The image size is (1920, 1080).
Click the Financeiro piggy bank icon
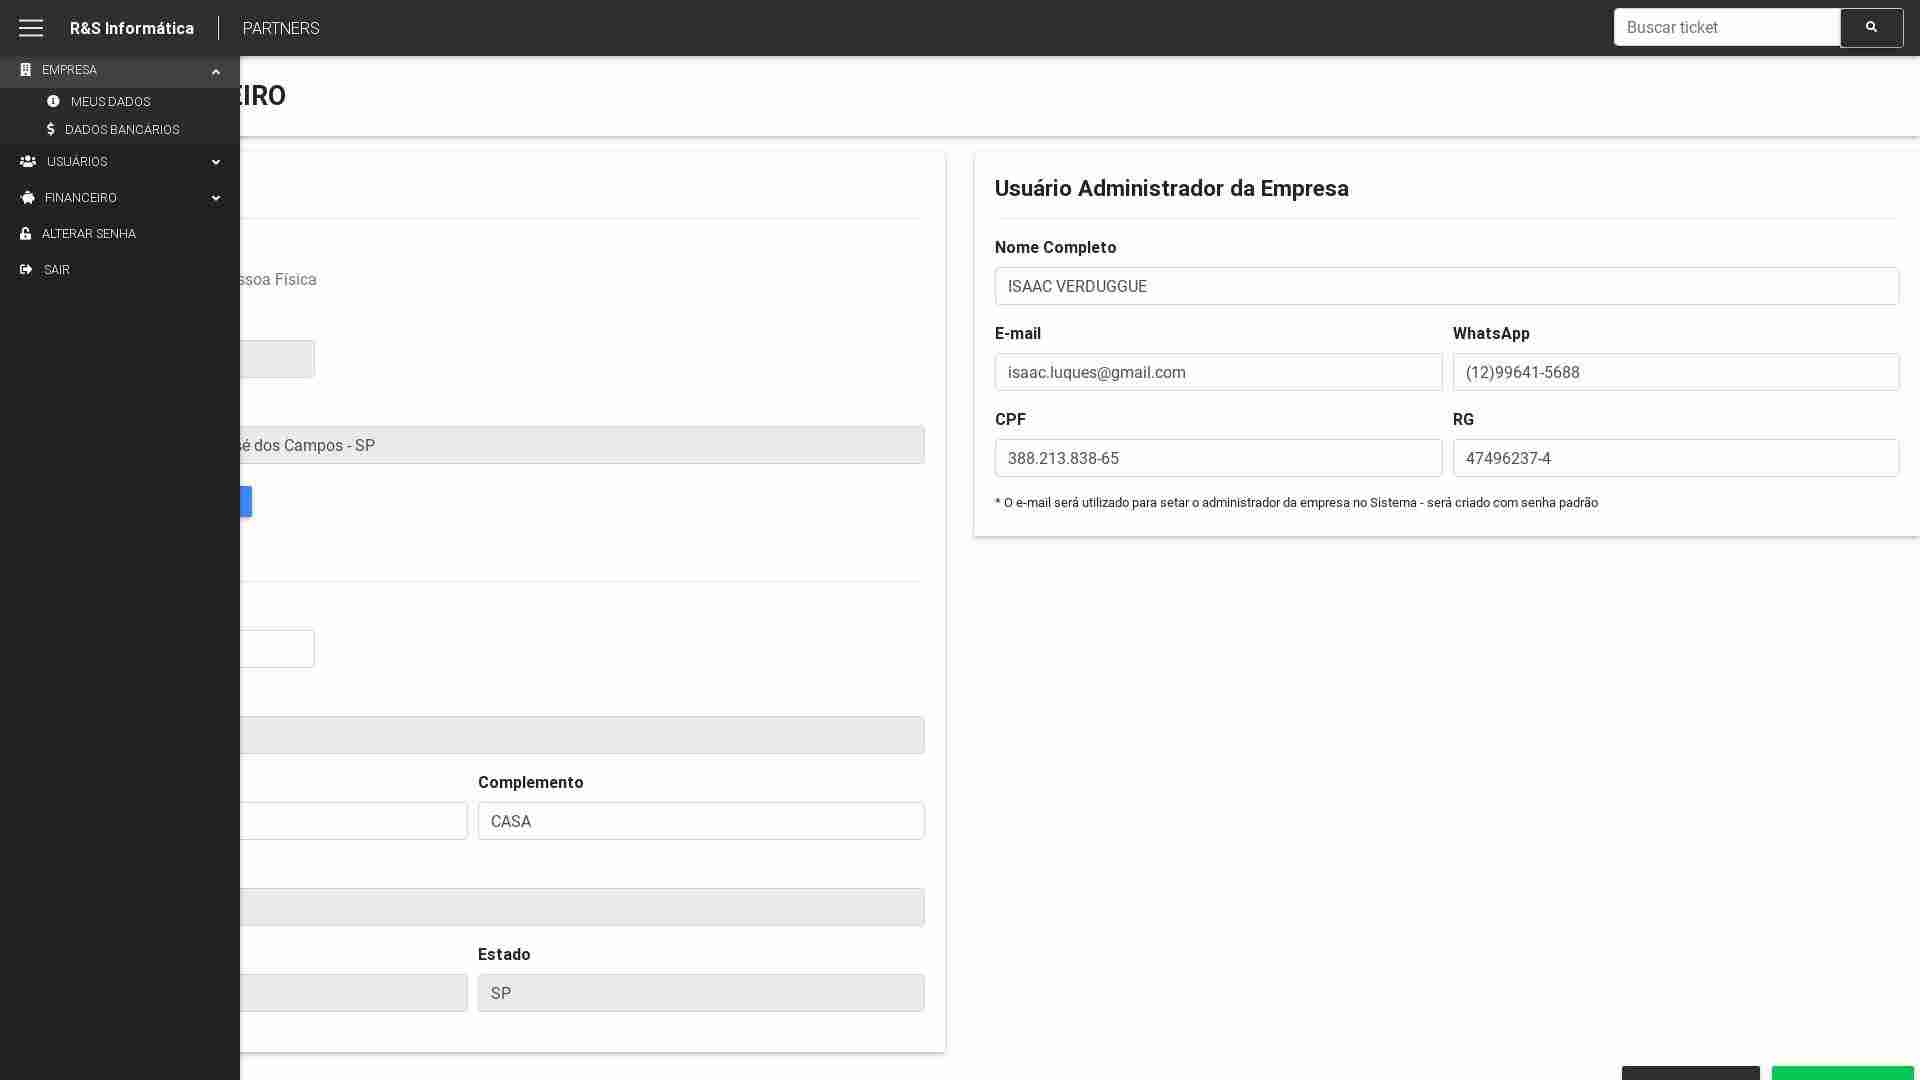coord(28,198)
